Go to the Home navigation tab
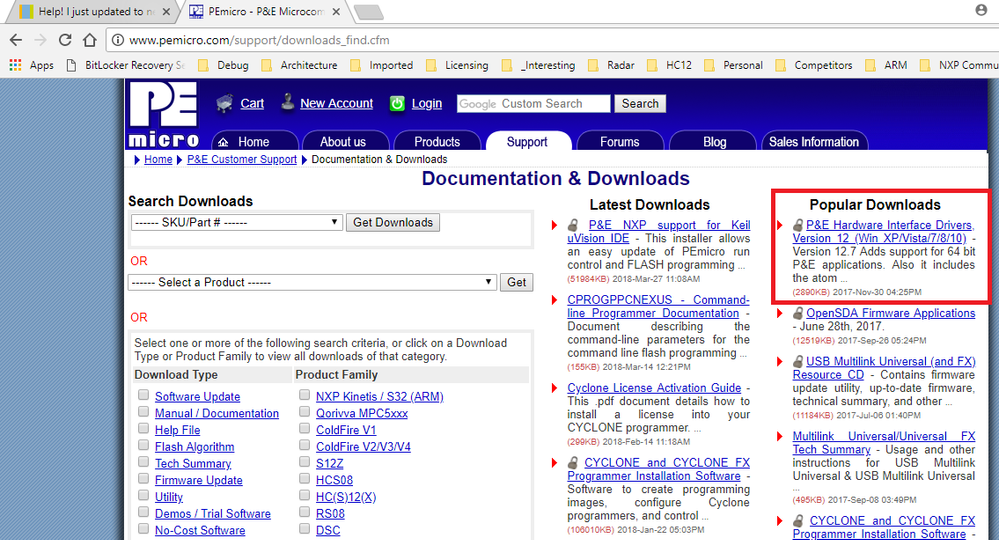This screenshot has height=540, width=999. point(255,141)
